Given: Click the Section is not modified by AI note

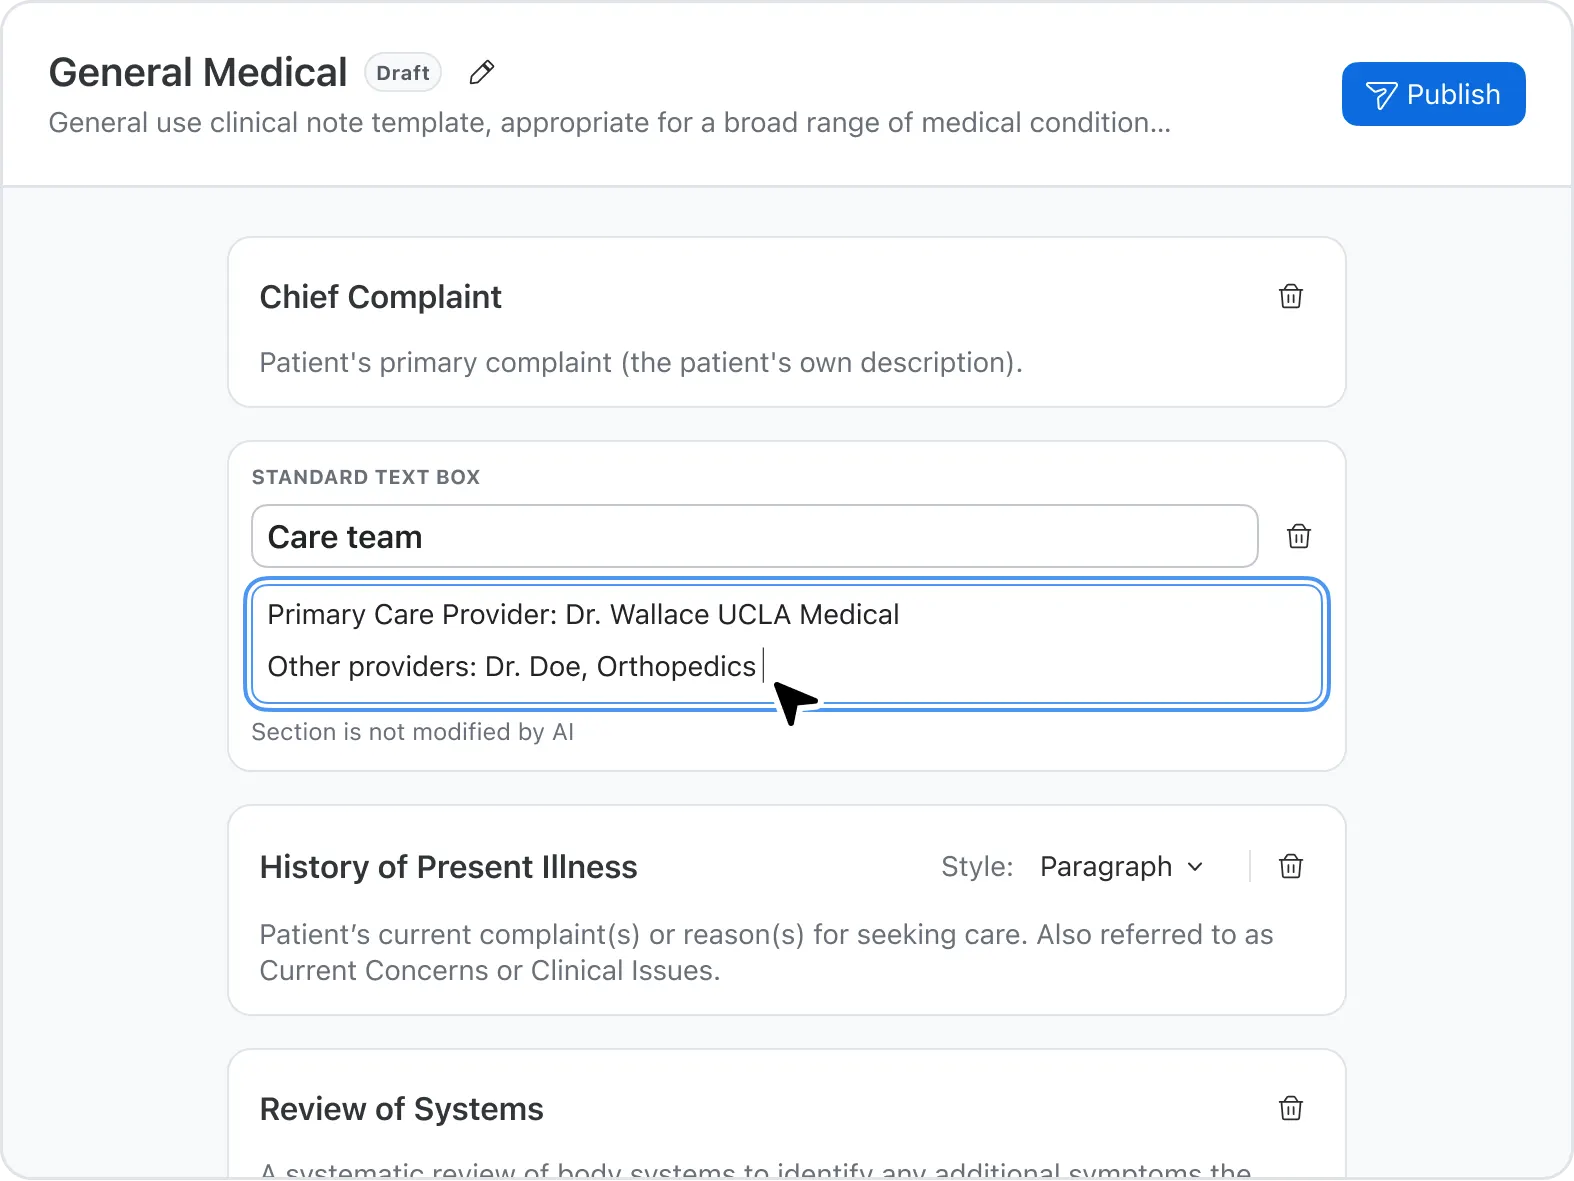Looking at the screenshot, I should coord(412,732).
